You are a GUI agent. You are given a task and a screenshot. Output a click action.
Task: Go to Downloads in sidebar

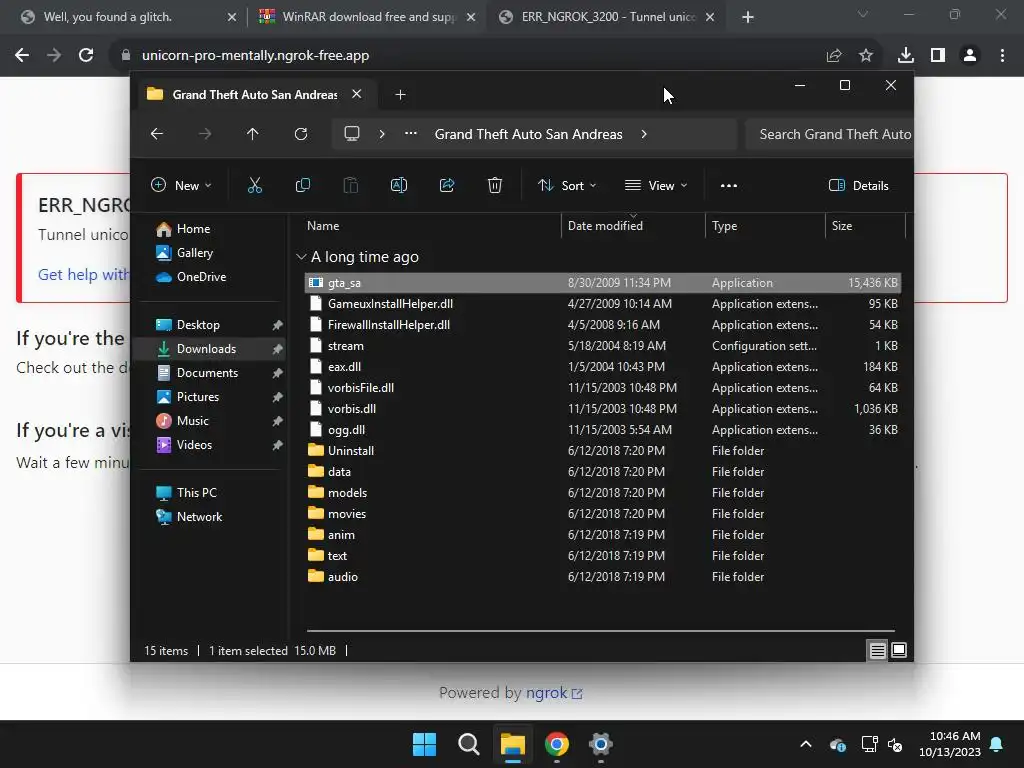[210, 349]
